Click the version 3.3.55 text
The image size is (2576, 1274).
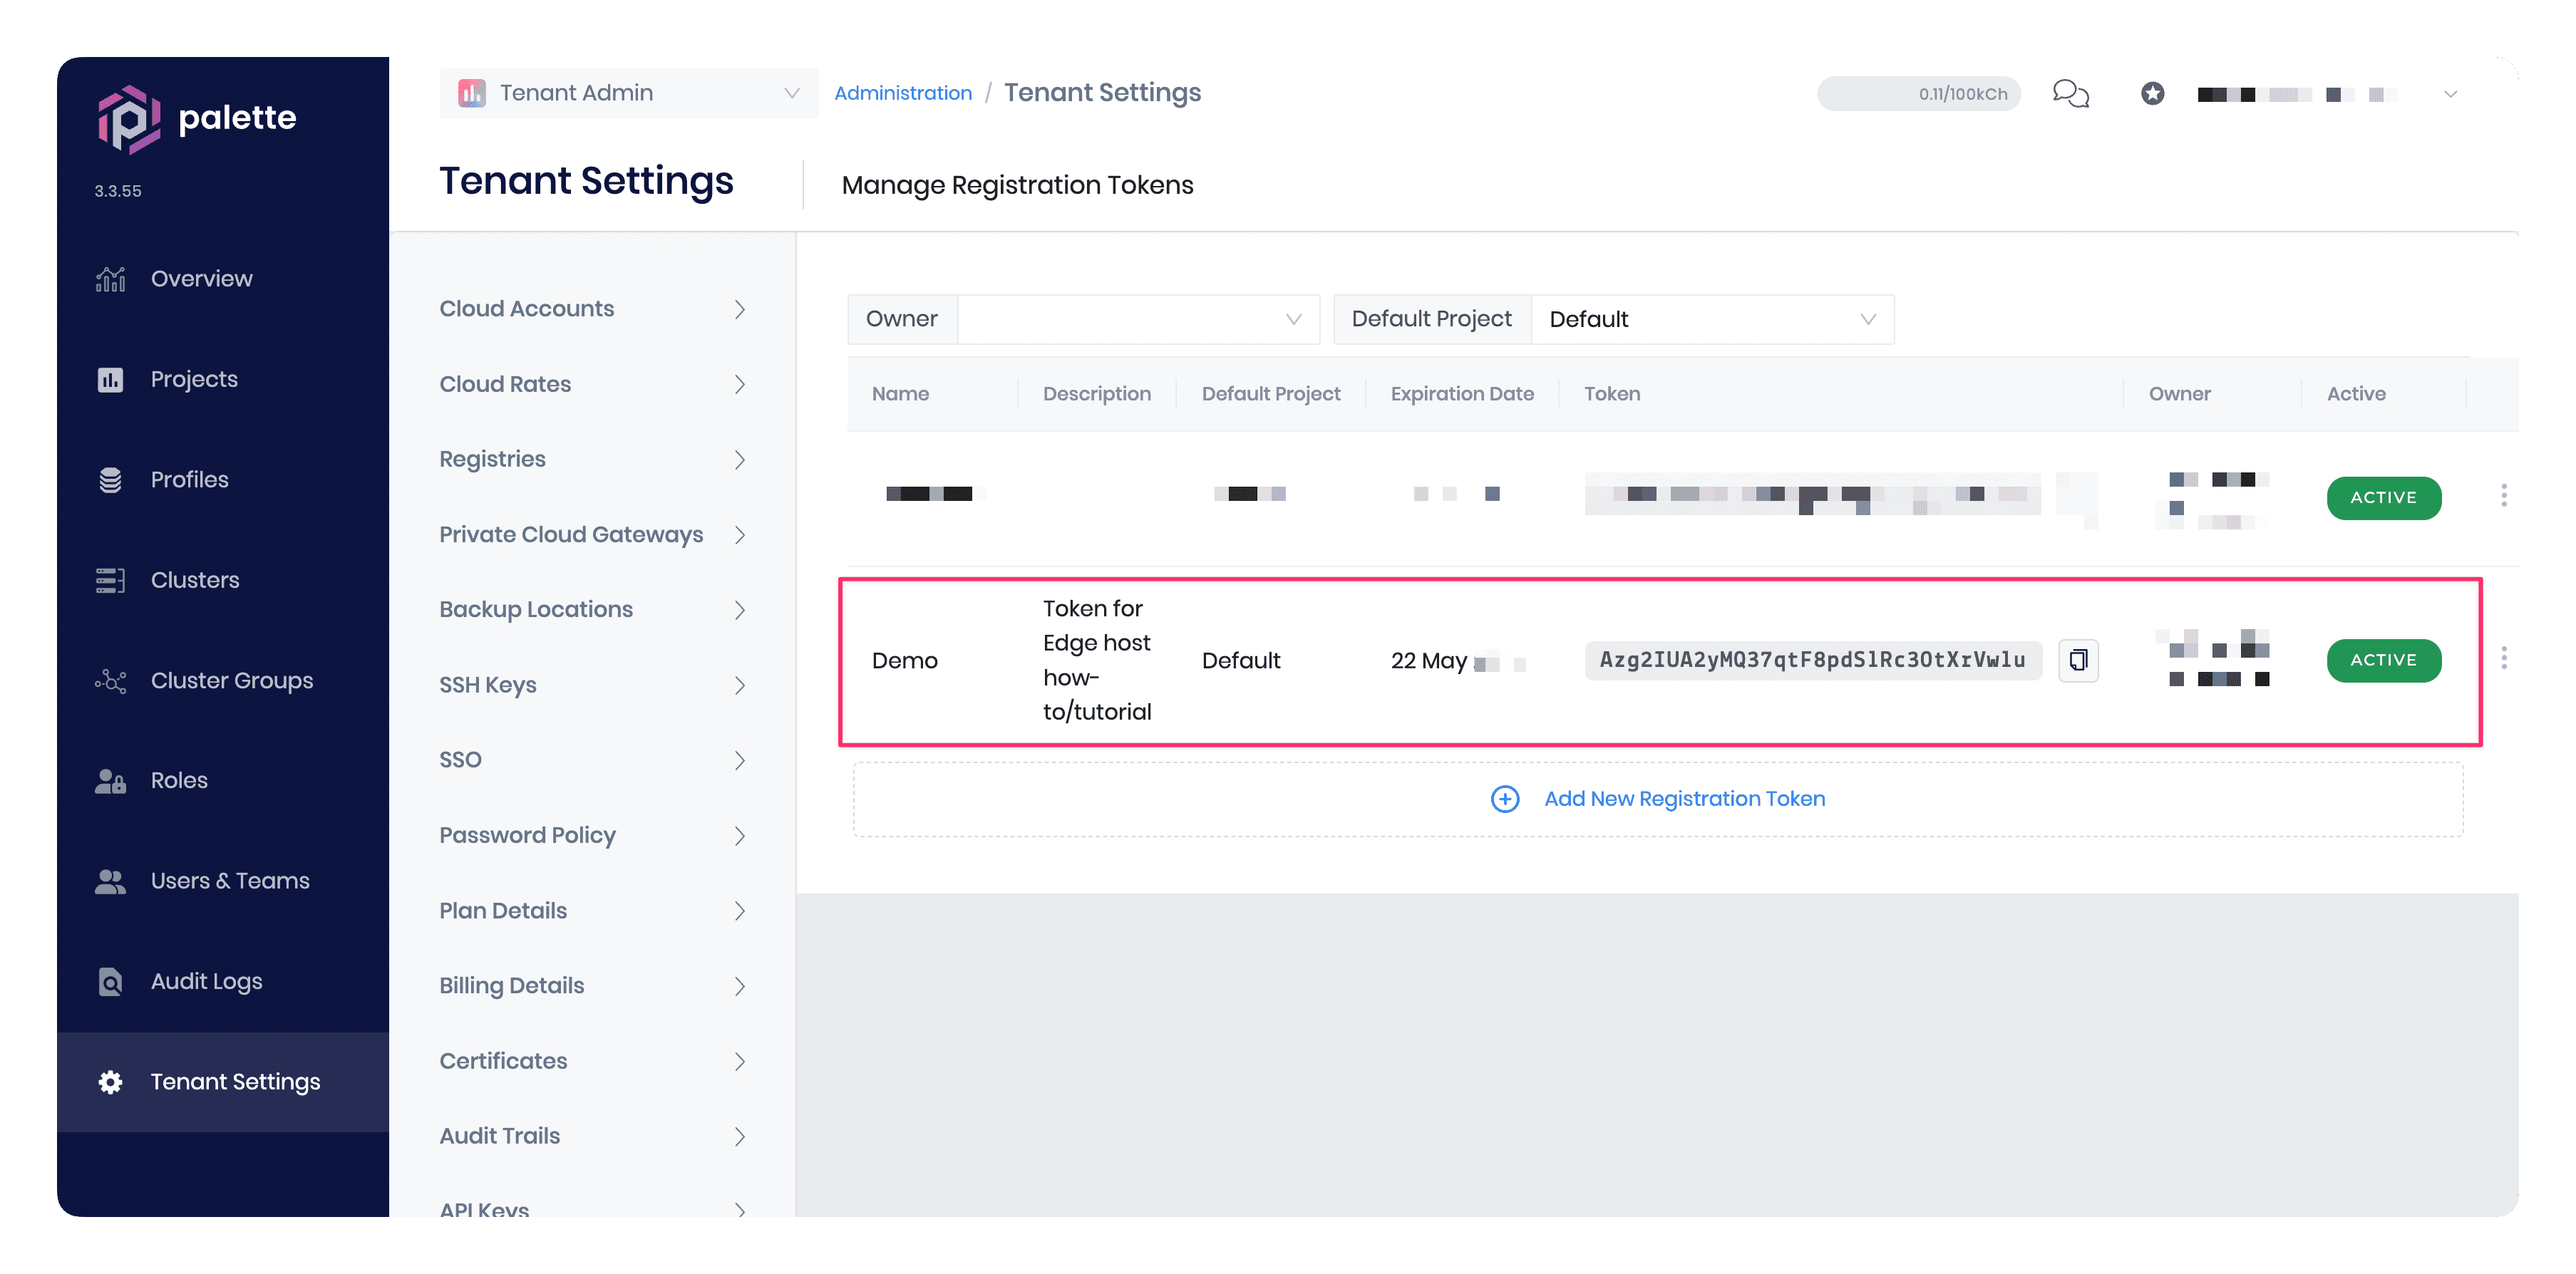coord(118,191)
